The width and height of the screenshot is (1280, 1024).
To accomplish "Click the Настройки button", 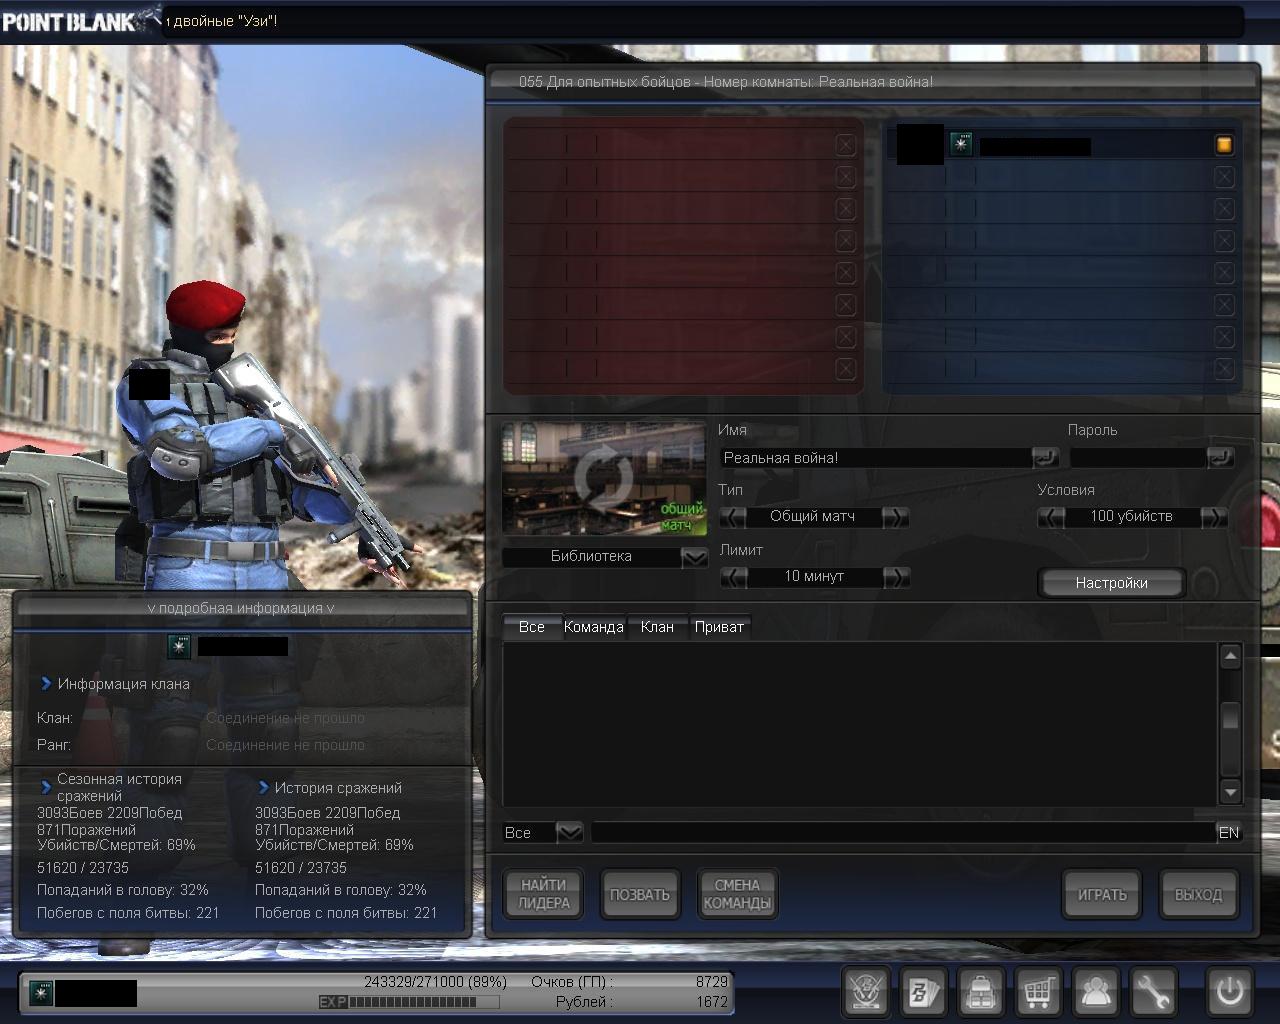I will [x=1111, y=583].
